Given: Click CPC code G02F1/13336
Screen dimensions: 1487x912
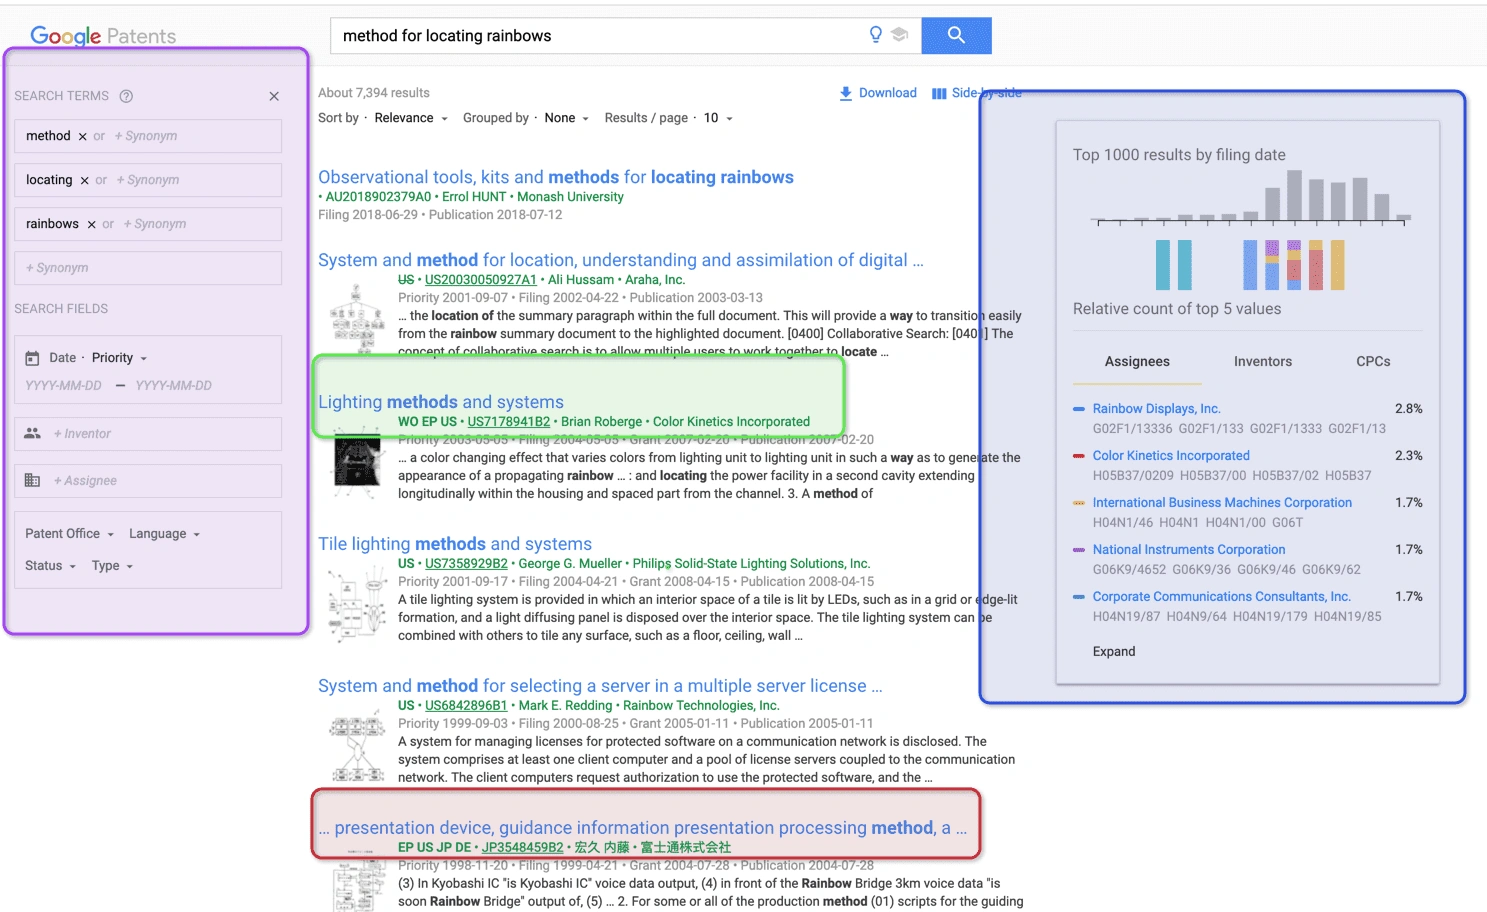Looking at the screenshot, I should pyautogui.click(x=1132, y=429).
